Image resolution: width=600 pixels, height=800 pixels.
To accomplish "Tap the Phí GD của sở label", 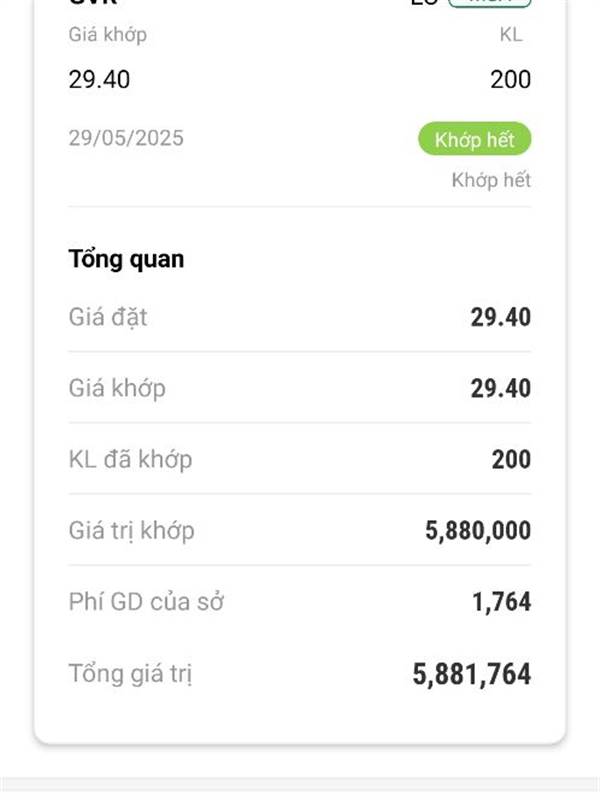I will (x=146, y=602).
